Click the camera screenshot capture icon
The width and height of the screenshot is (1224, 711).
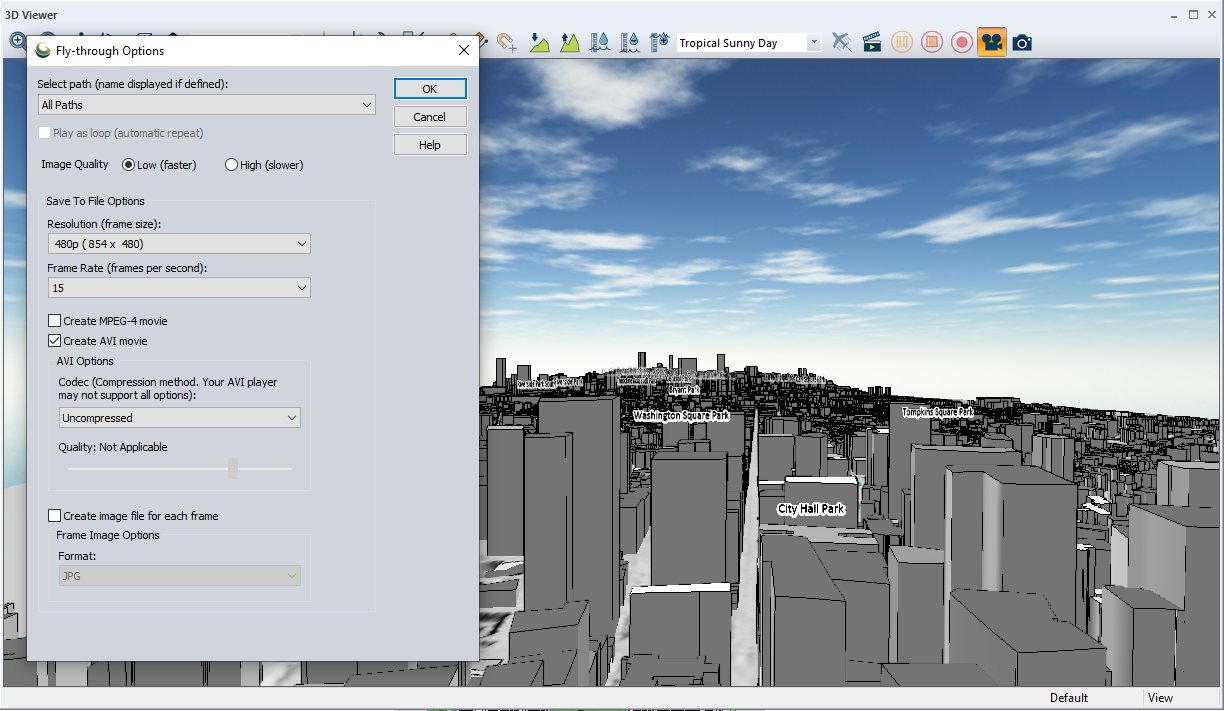coord(1022,42)
